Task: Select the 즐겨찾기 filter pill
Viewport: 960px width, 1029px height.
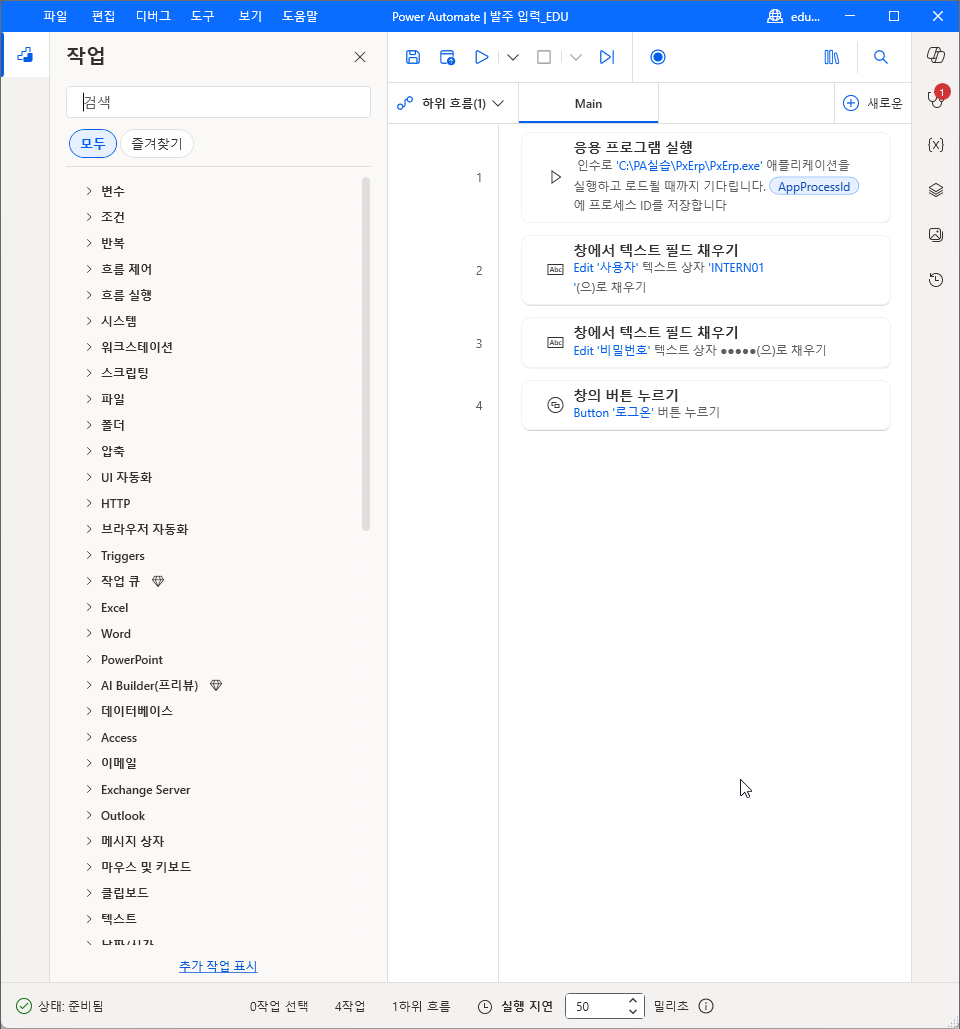Action: click(157, 144)
